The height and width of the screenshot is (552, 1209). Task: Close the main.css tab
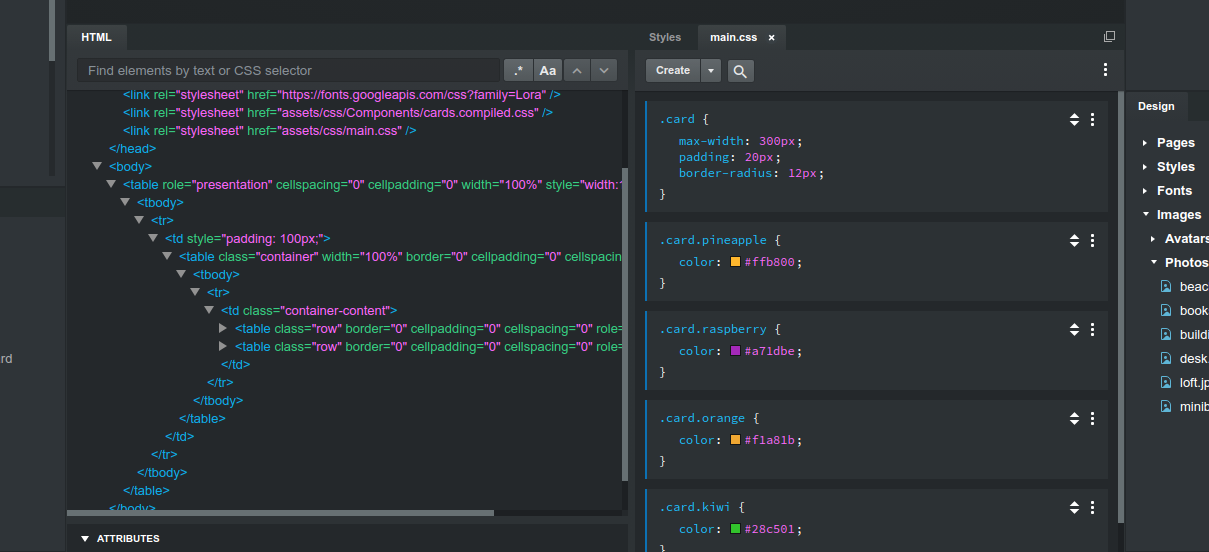point(771,38)
